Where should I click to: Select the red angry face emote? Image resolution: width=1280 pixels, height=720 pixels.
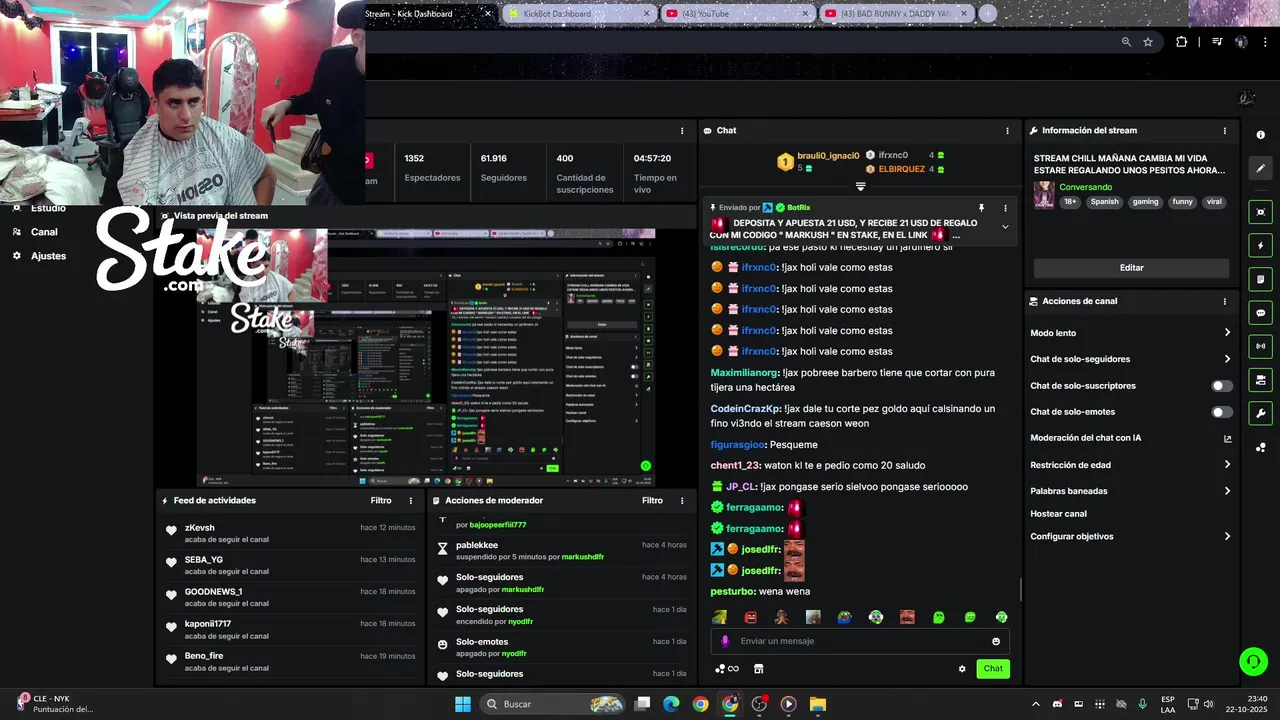coord(751,617)
